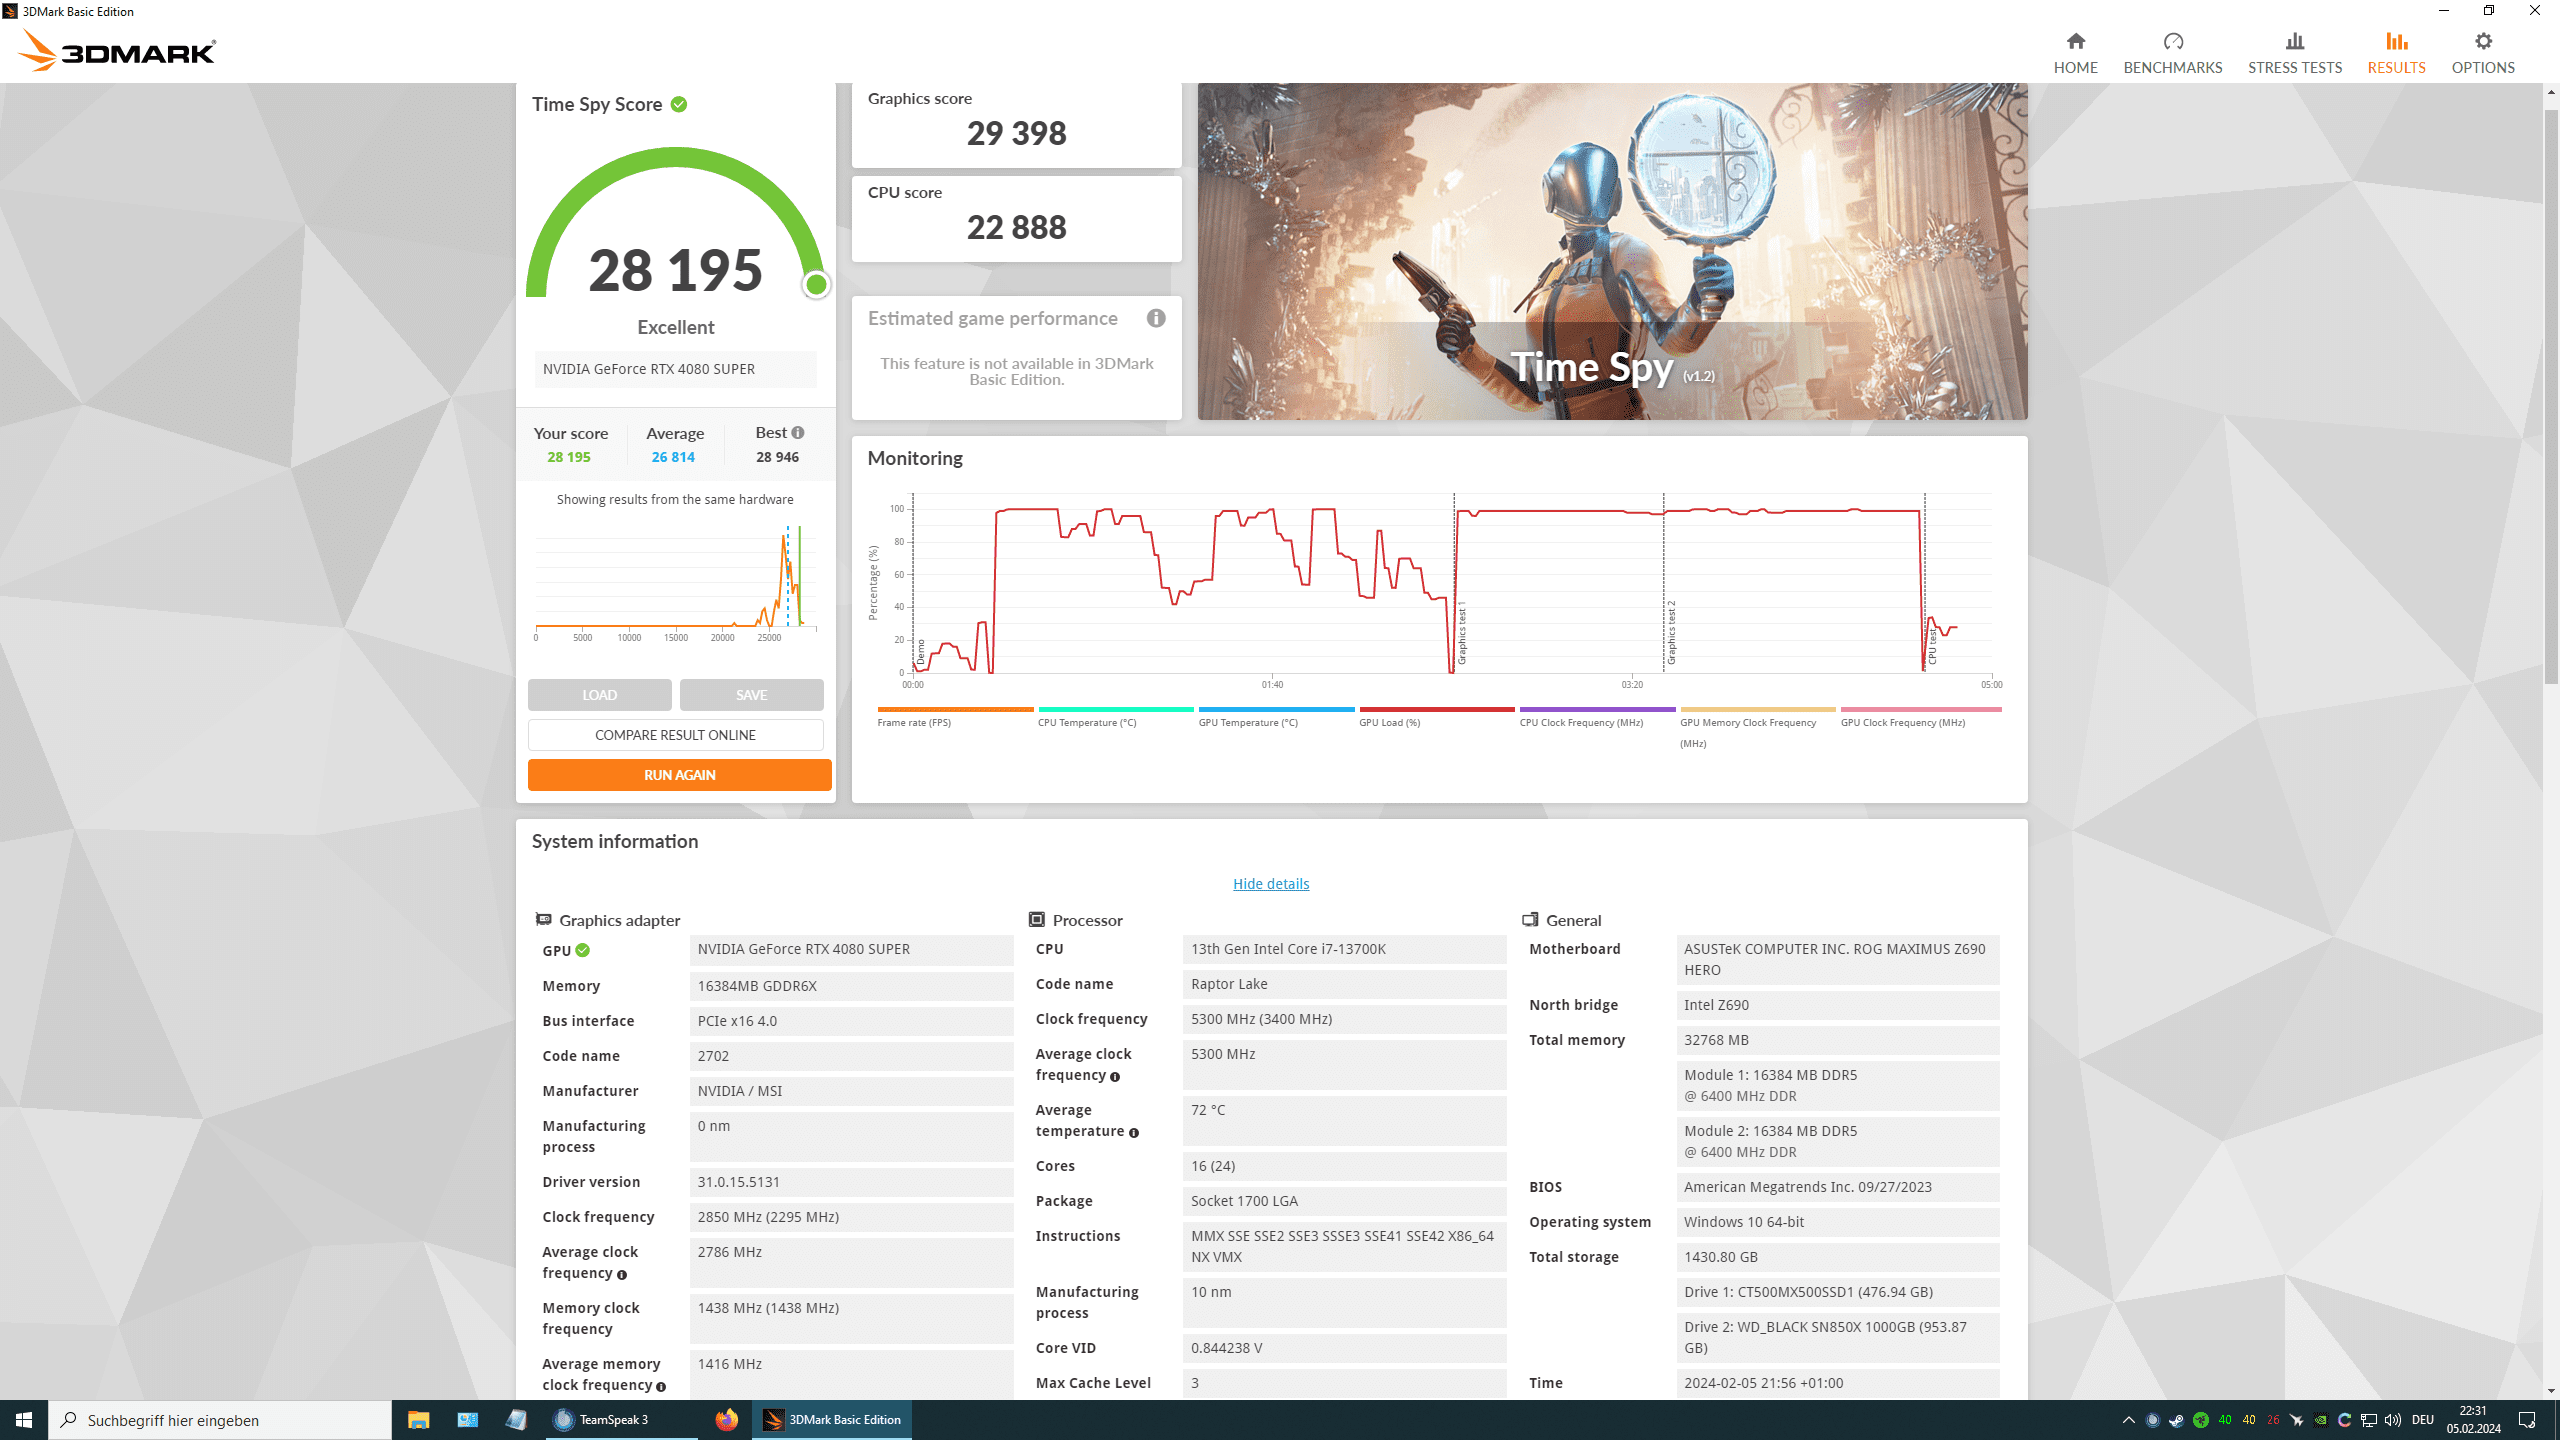Click the CPU field '13th Gen Intel Core i7-13700K'
The width and height of the screenshot is (2560, 1440).
coord(1345,949)
